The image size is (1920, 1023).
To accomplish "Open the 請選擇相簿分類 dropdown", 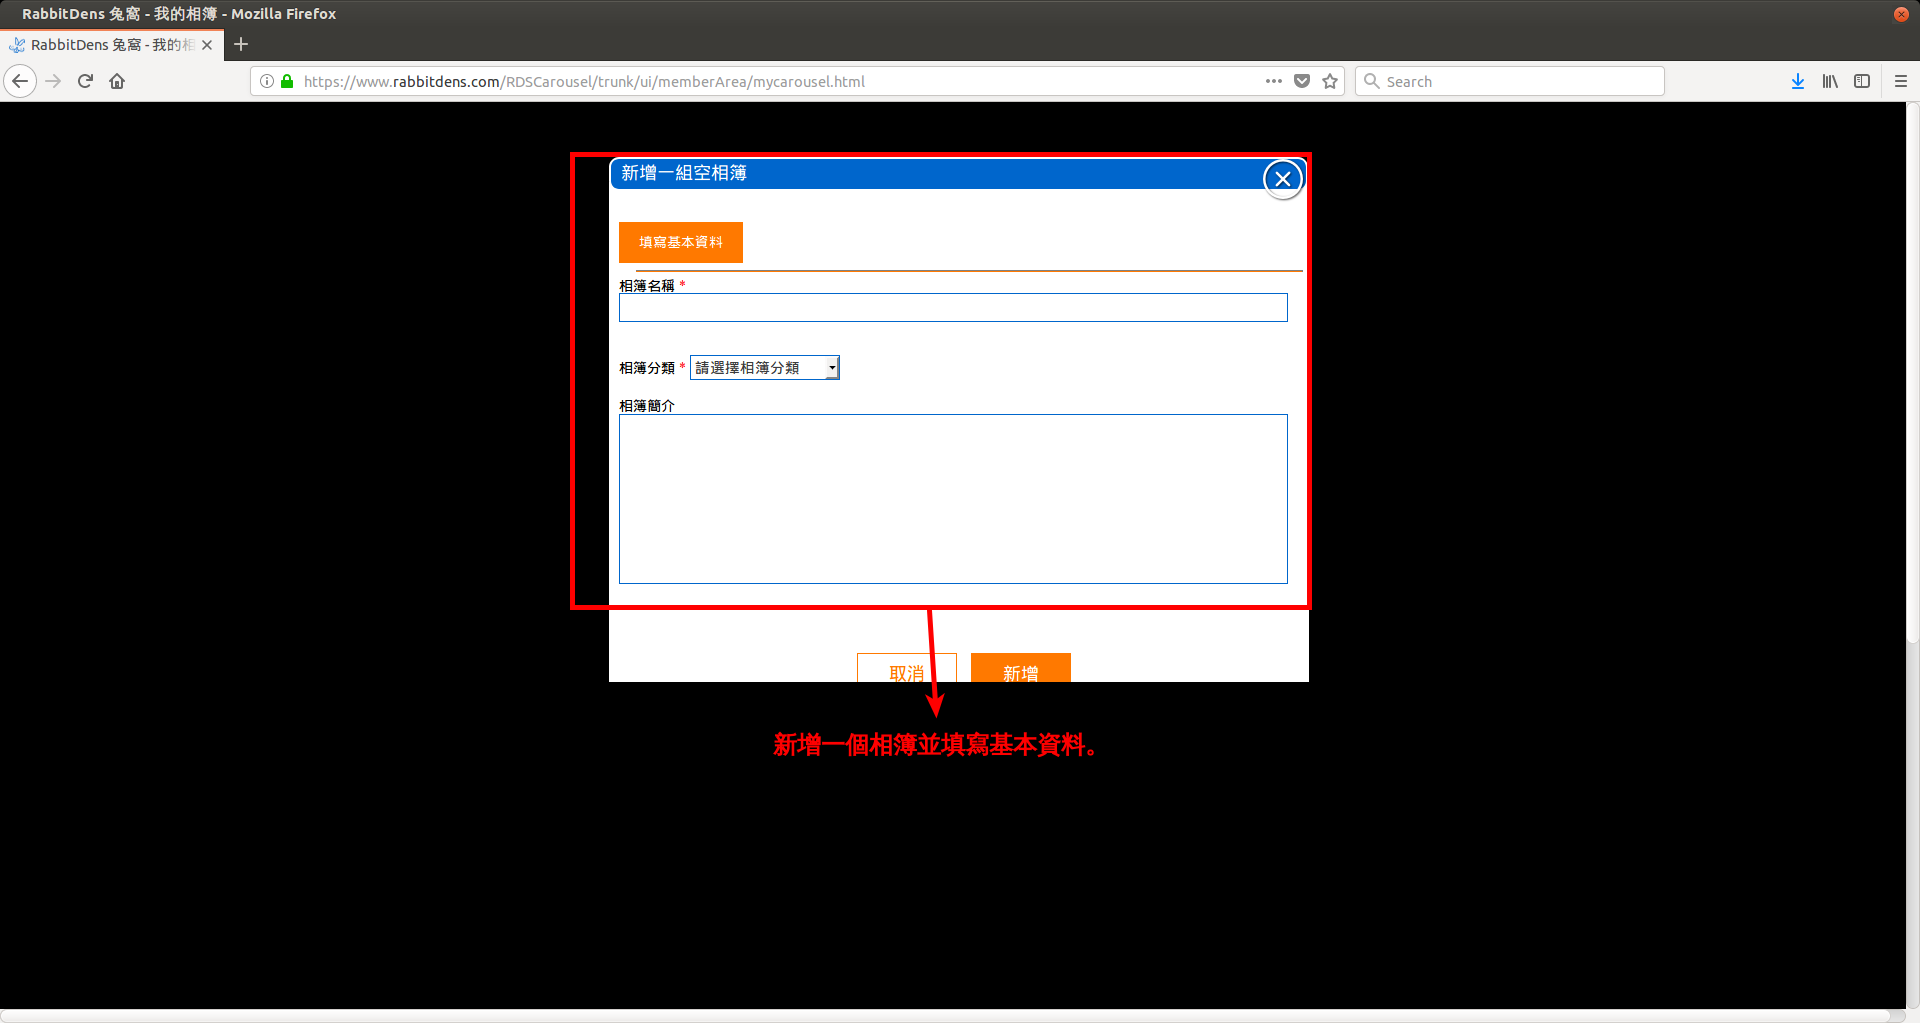I will coord(765,368).
